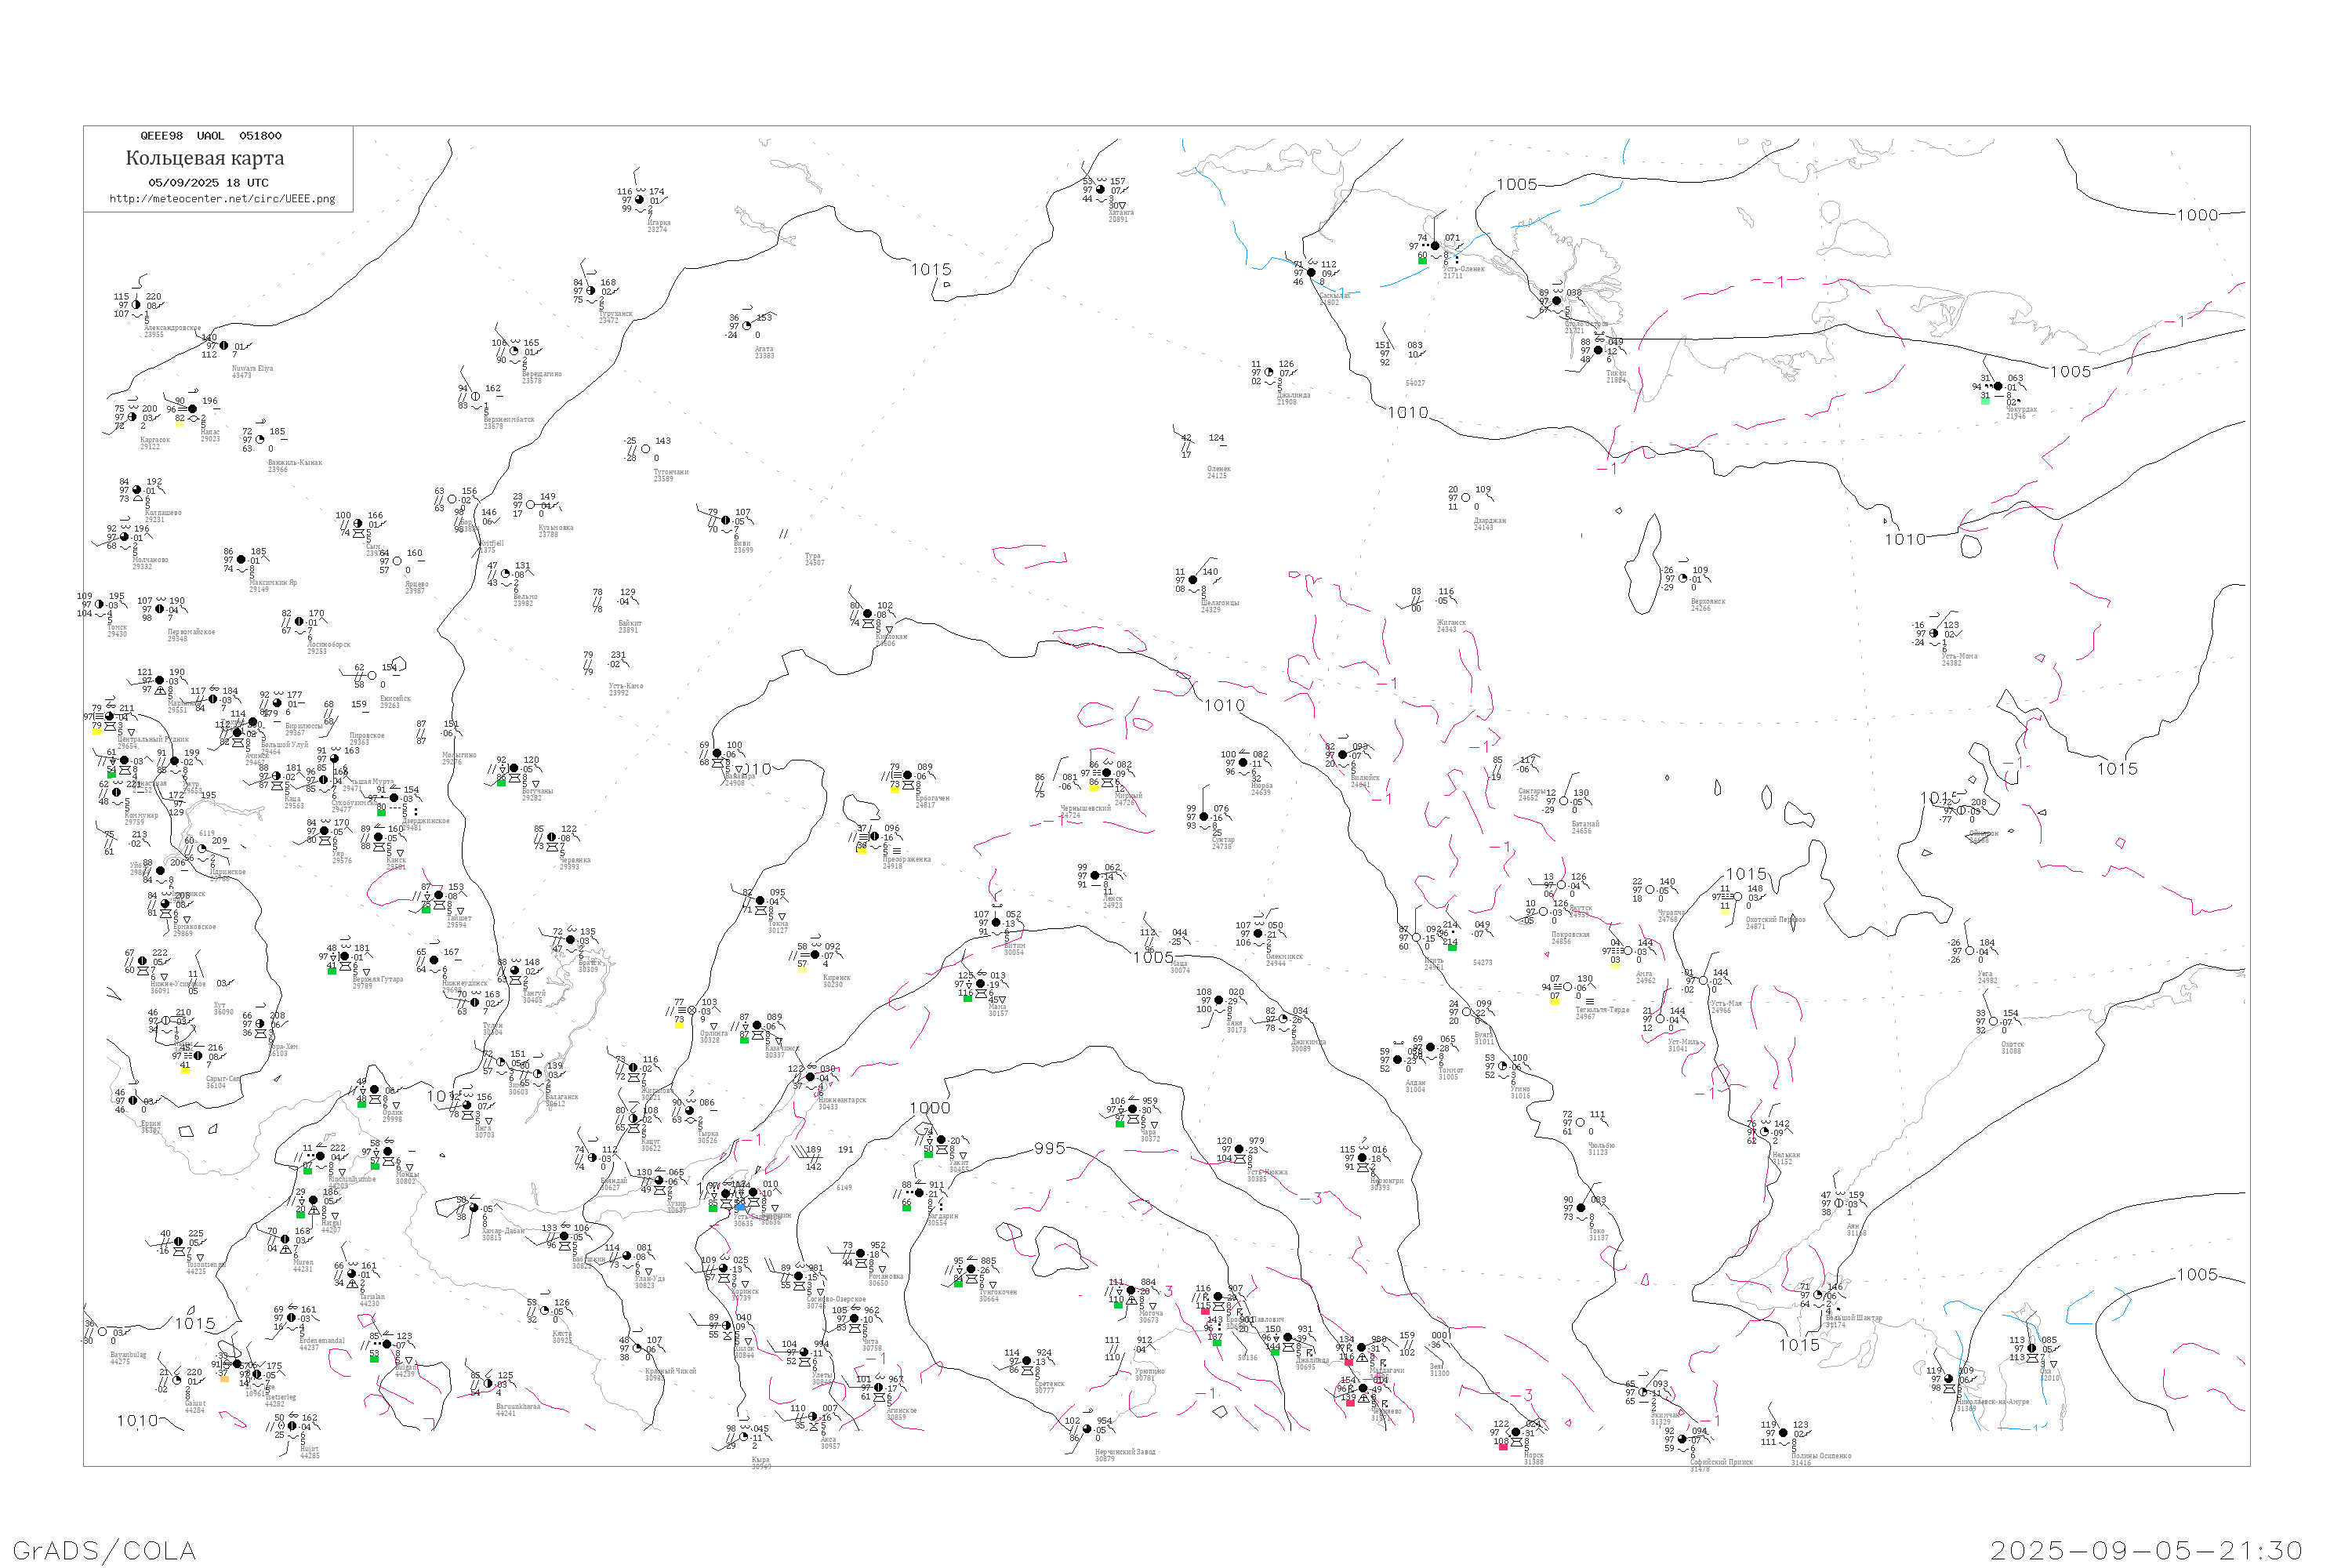Click the Кольцевая карта map title
This screenshot has height=1568, width=2352.
[x=205, y=158]
